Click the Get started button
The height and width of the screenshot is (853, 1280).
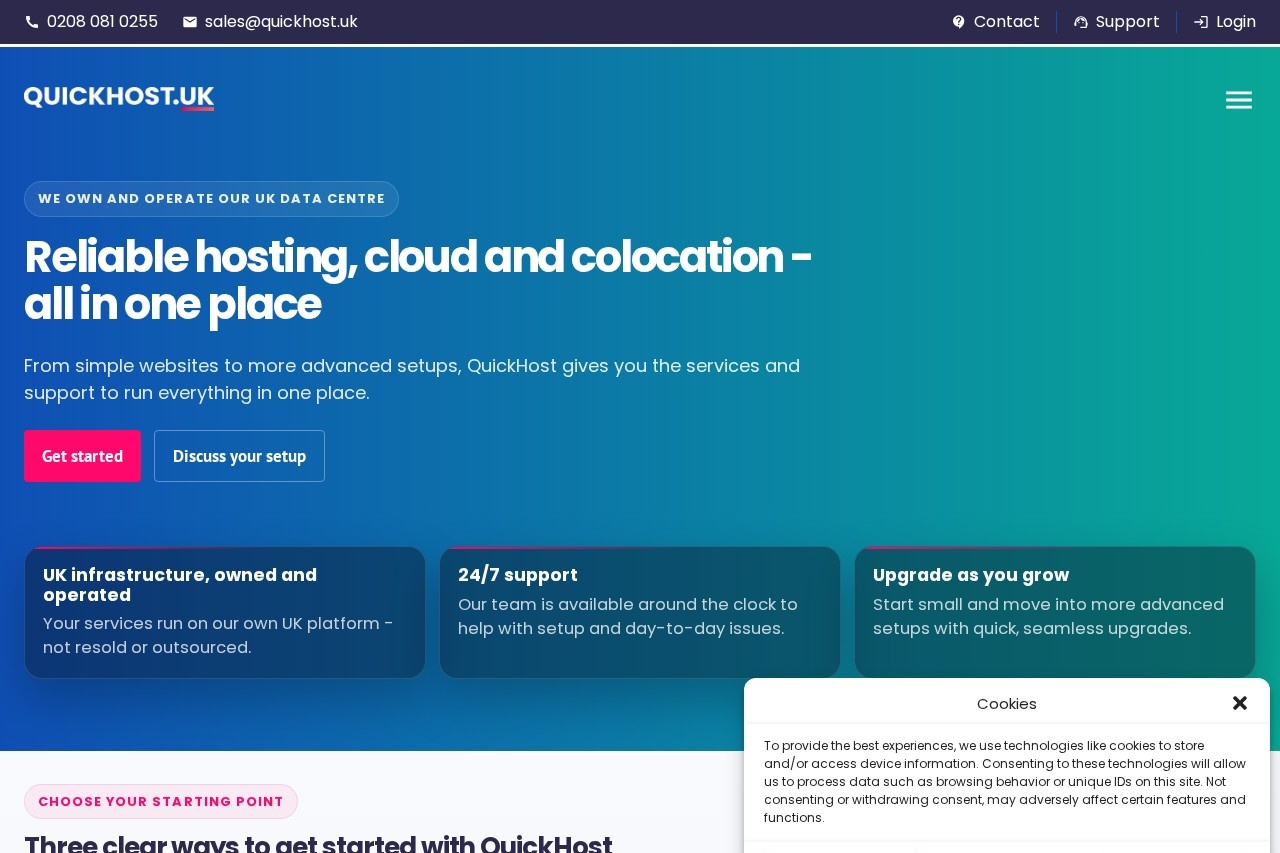tap(82, 456)
